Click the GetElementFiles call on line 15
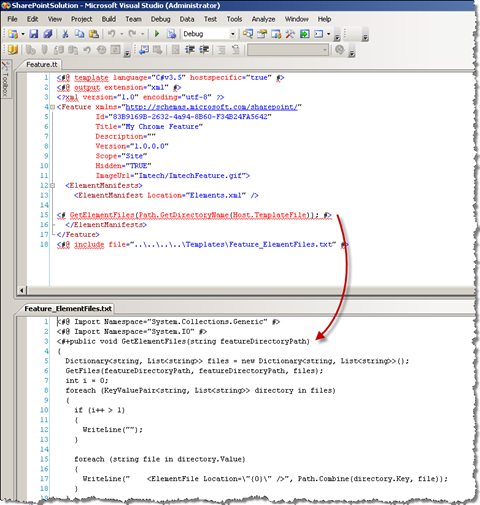Screen dimensions: 480x505 (x=194, y=215)
